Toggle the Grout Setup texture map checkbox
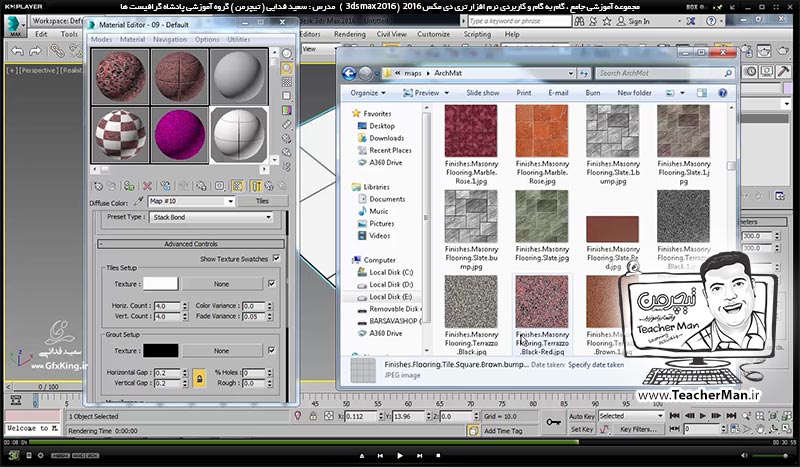 [271, 350]
